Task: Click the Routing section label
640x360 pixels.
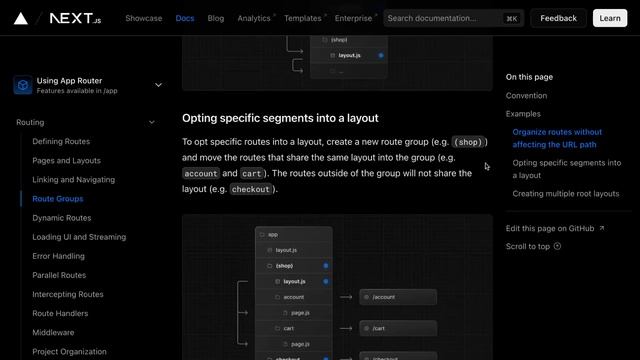Action: [x=30, y=122]
